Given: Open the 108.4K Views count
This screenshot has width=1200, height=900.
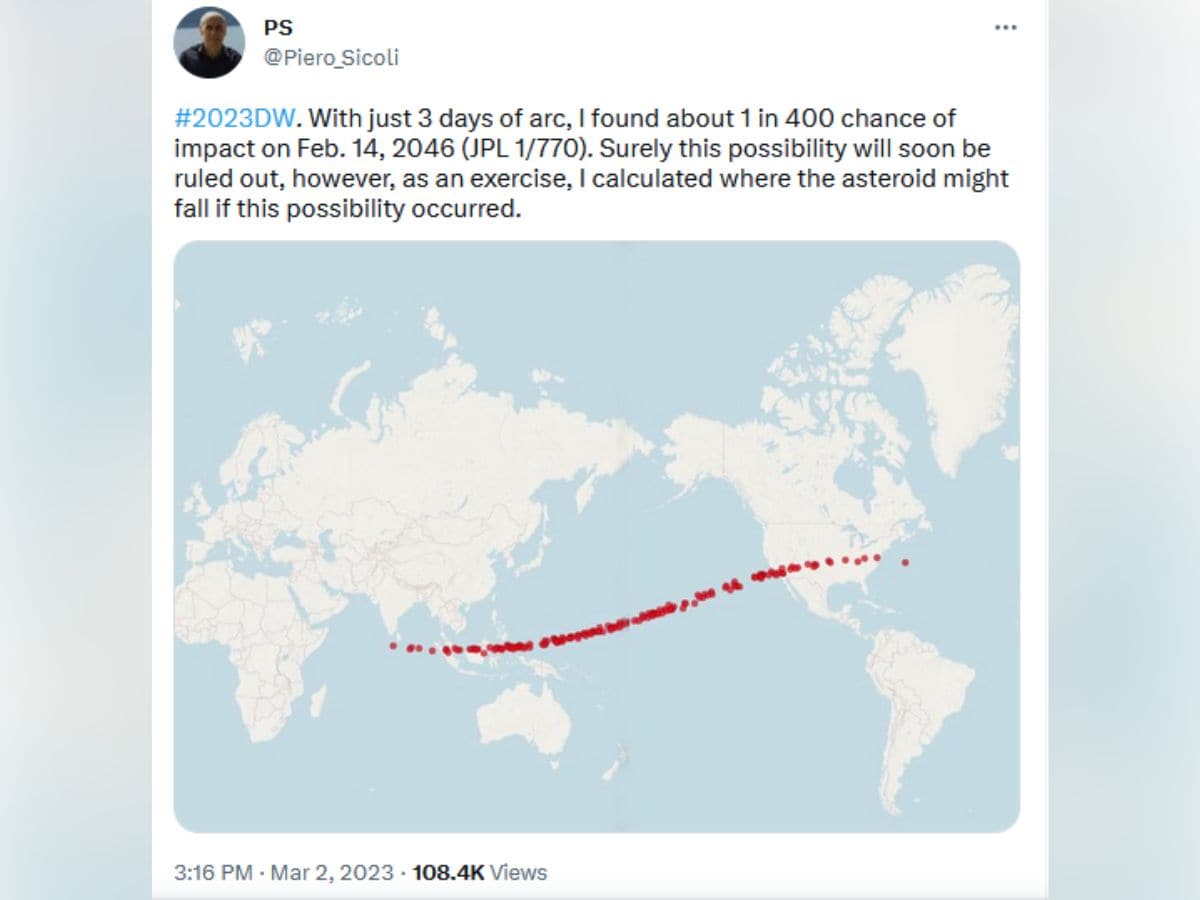Looking at the screenshot, I should [480, 872].
